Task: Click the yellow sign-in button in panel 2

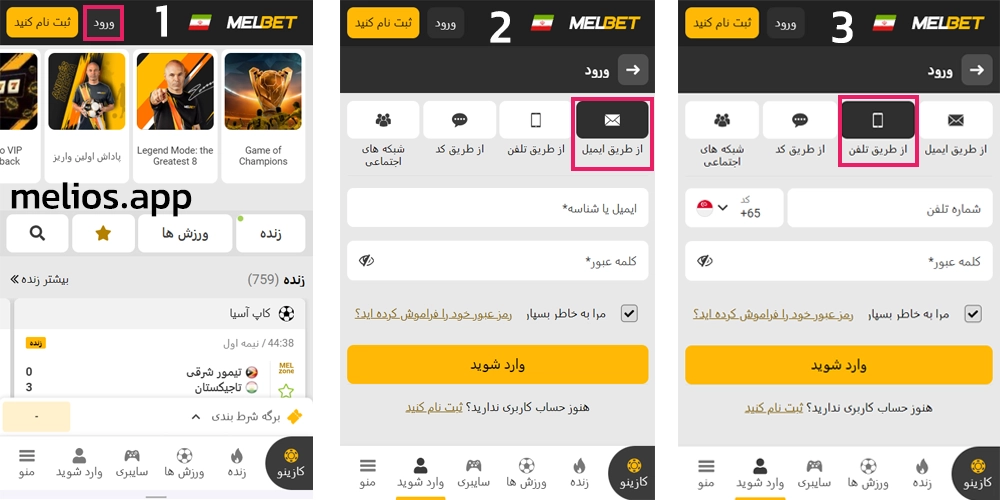Action: (497, 365)
